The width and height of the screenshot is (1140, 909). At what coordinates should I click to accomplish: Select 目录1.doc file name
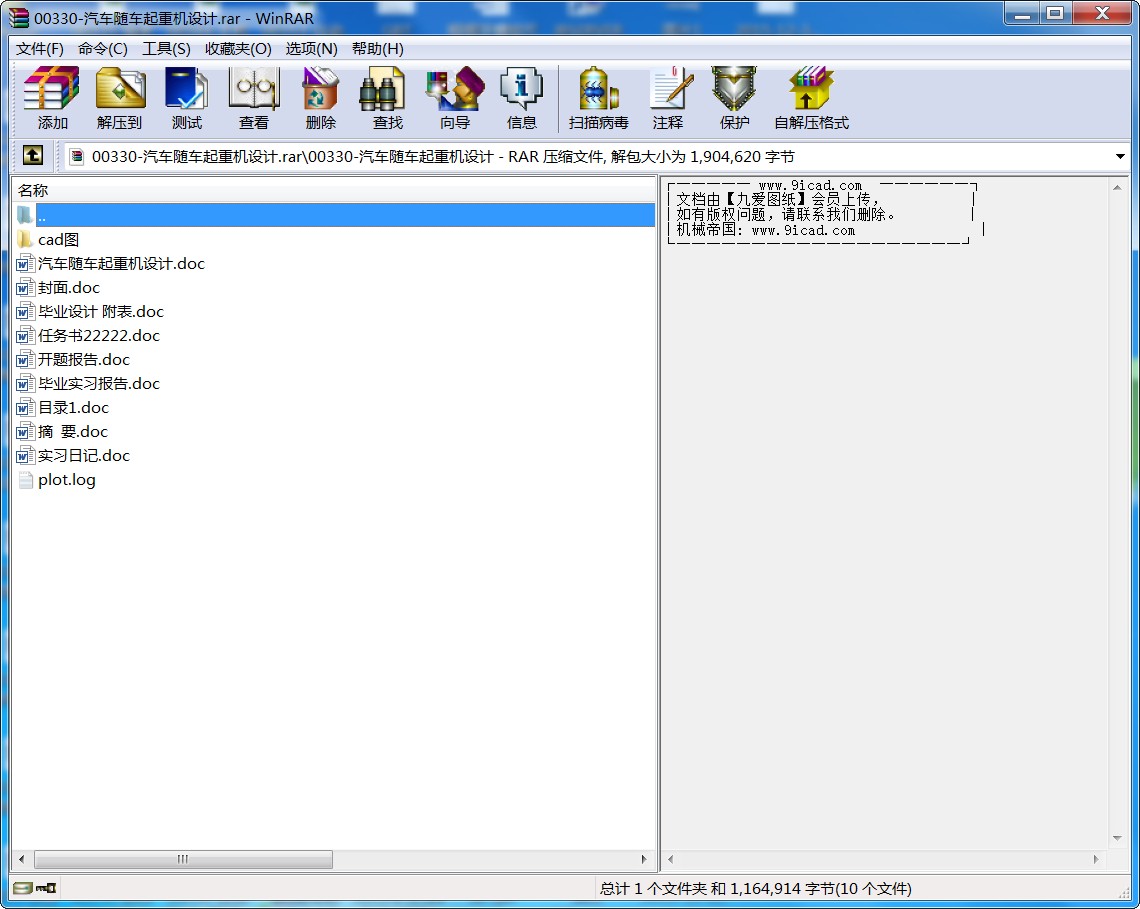(x=73, y=407)
